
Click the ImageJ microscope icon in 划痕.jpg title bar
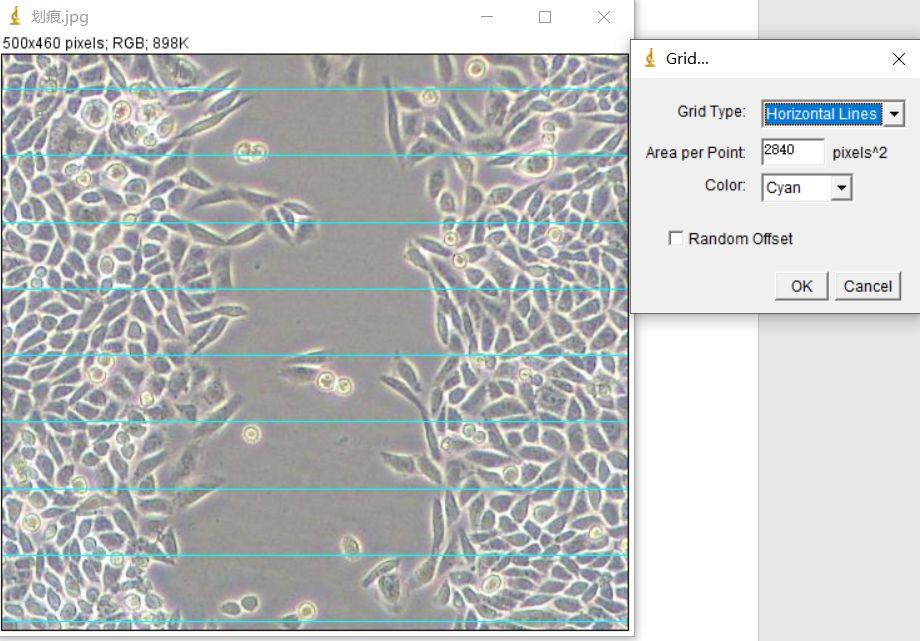15,17
